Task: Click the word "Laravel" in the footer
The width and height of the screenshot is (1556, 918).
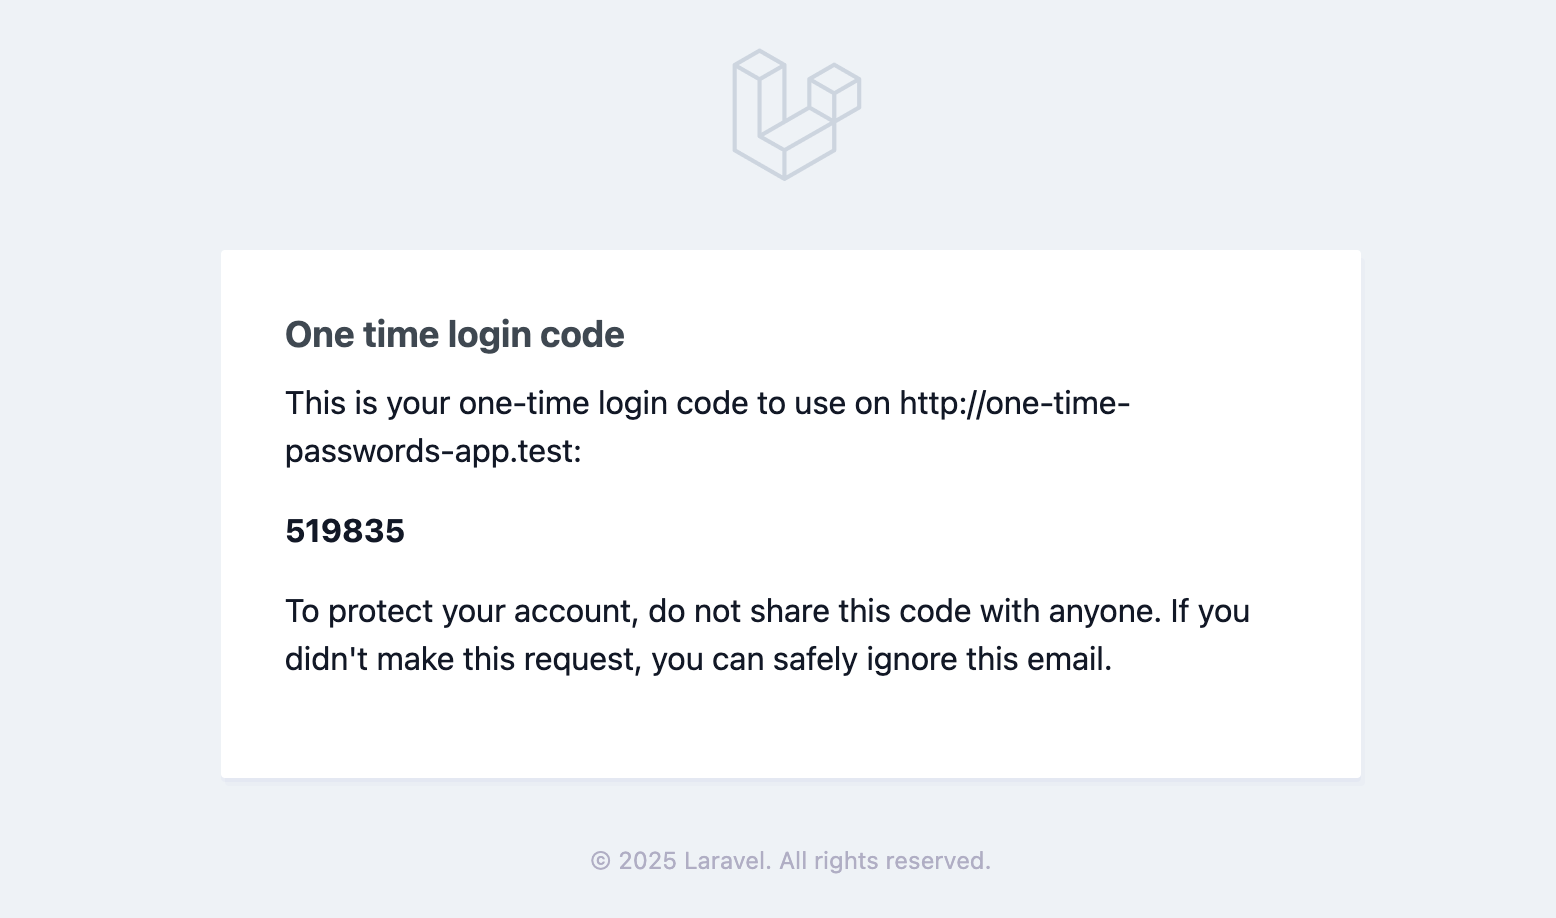Action: click(727, 861)
